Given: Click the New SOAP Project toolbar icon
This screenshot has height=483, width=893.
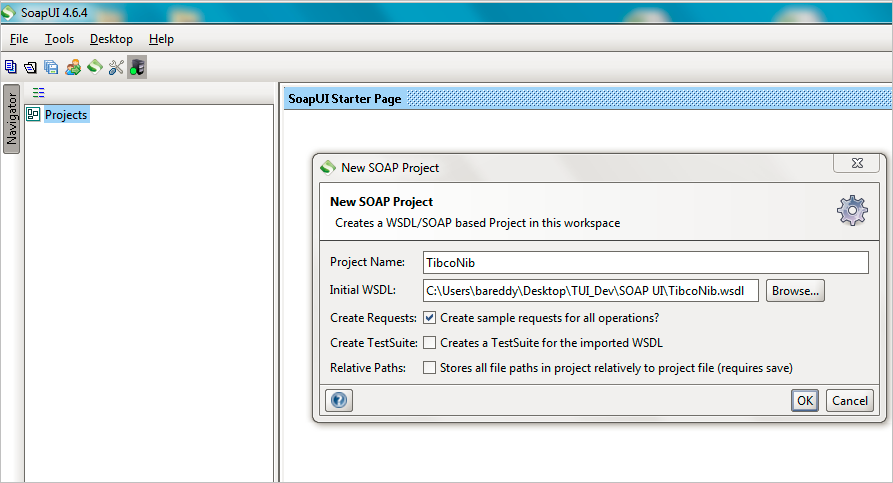Looking at the screenshot, I should click(10, 67).
